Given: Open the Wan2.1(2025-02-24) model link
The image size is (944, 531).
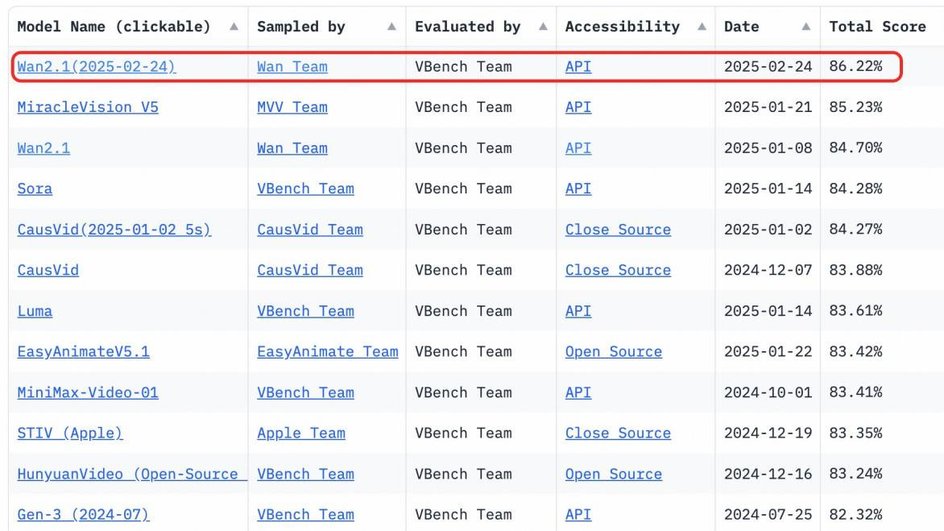Looking at the screenshot, I should pyautogui.click(x=96, y=66).
